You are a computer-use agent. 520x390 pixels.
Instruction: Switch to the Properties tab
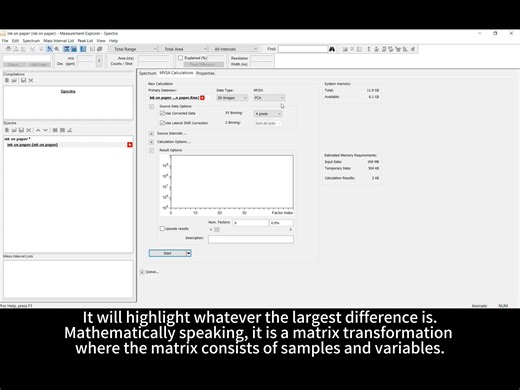(x=205, y=73)
